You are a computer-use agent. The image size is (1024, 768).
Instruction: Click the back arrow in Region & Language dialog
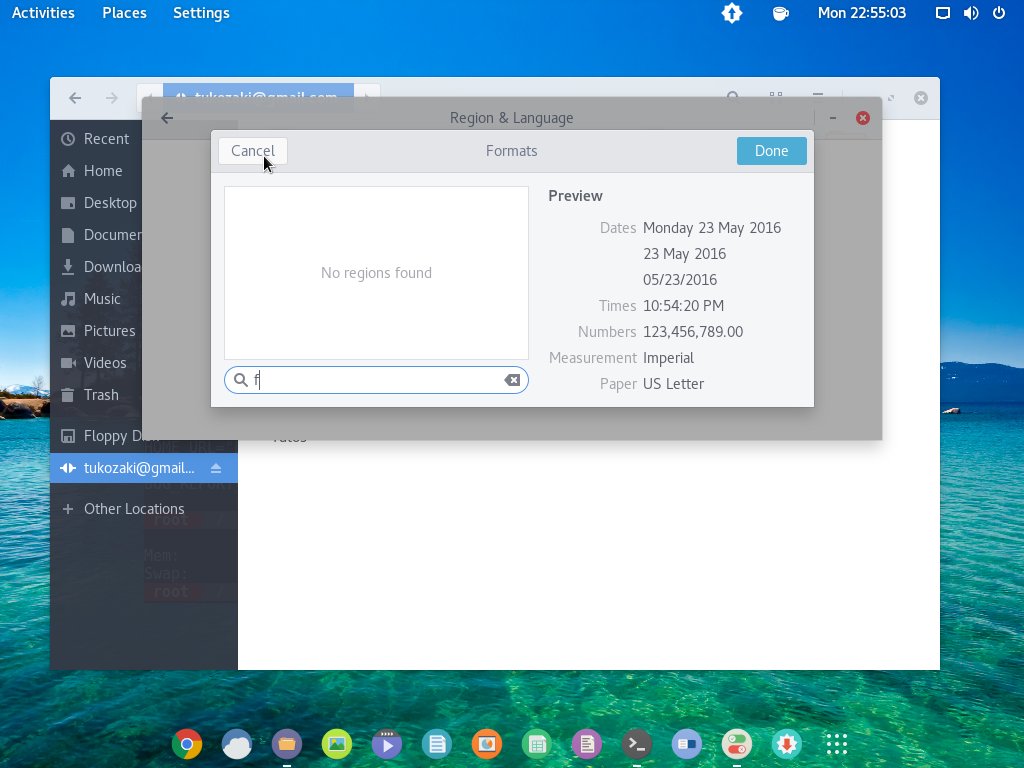click(166, 117)
